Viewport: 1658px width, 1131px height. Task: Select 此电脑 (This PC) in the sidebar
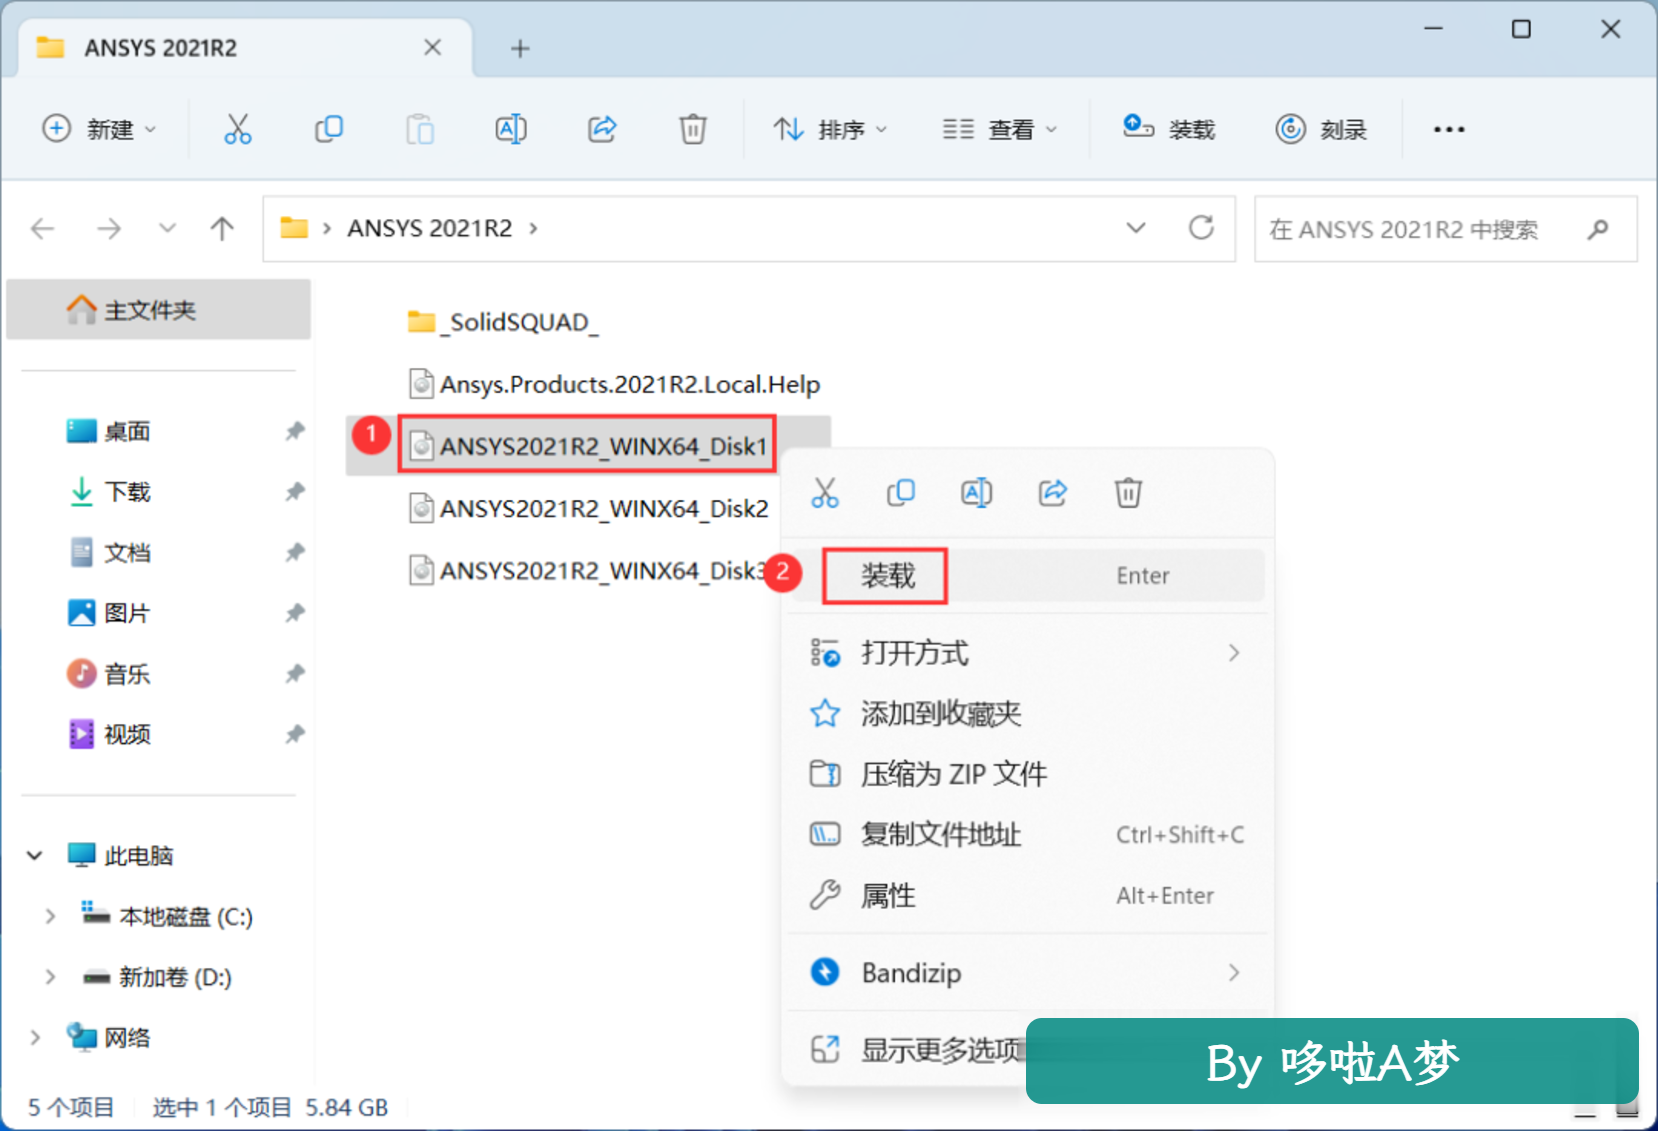(120, 856)
